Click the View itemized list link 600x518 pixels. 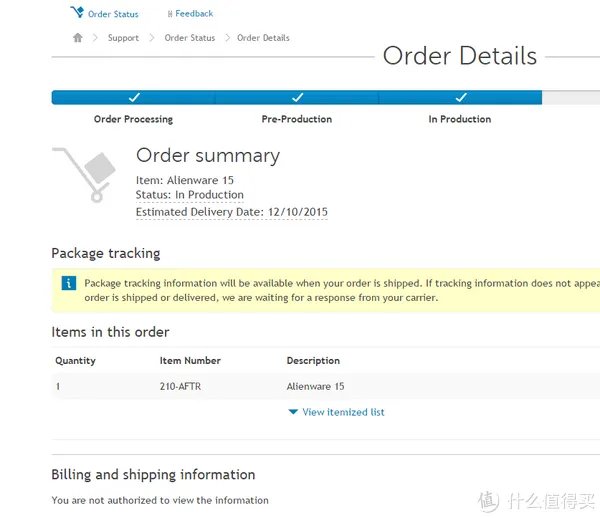343,412
